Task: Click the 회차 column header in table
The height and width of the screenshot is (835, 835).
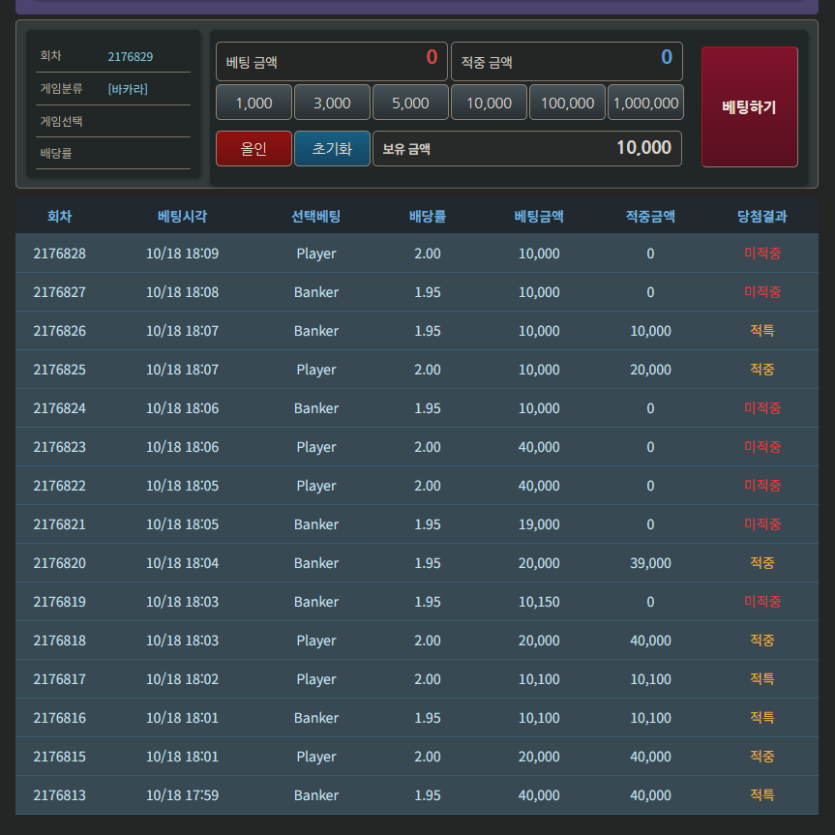Action: click(x=60, y=216)
